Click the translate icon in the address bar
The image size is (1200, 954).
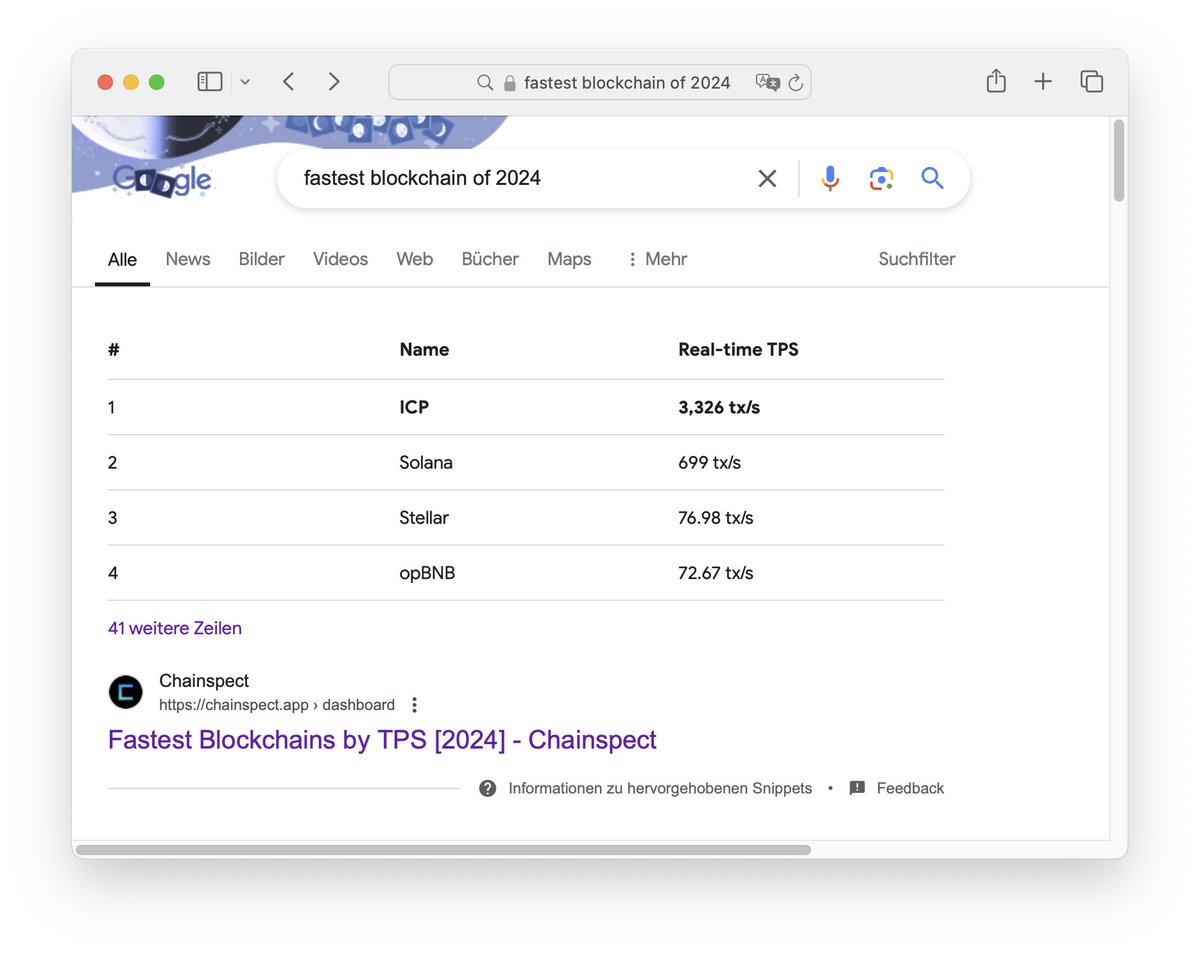point(768,83)
